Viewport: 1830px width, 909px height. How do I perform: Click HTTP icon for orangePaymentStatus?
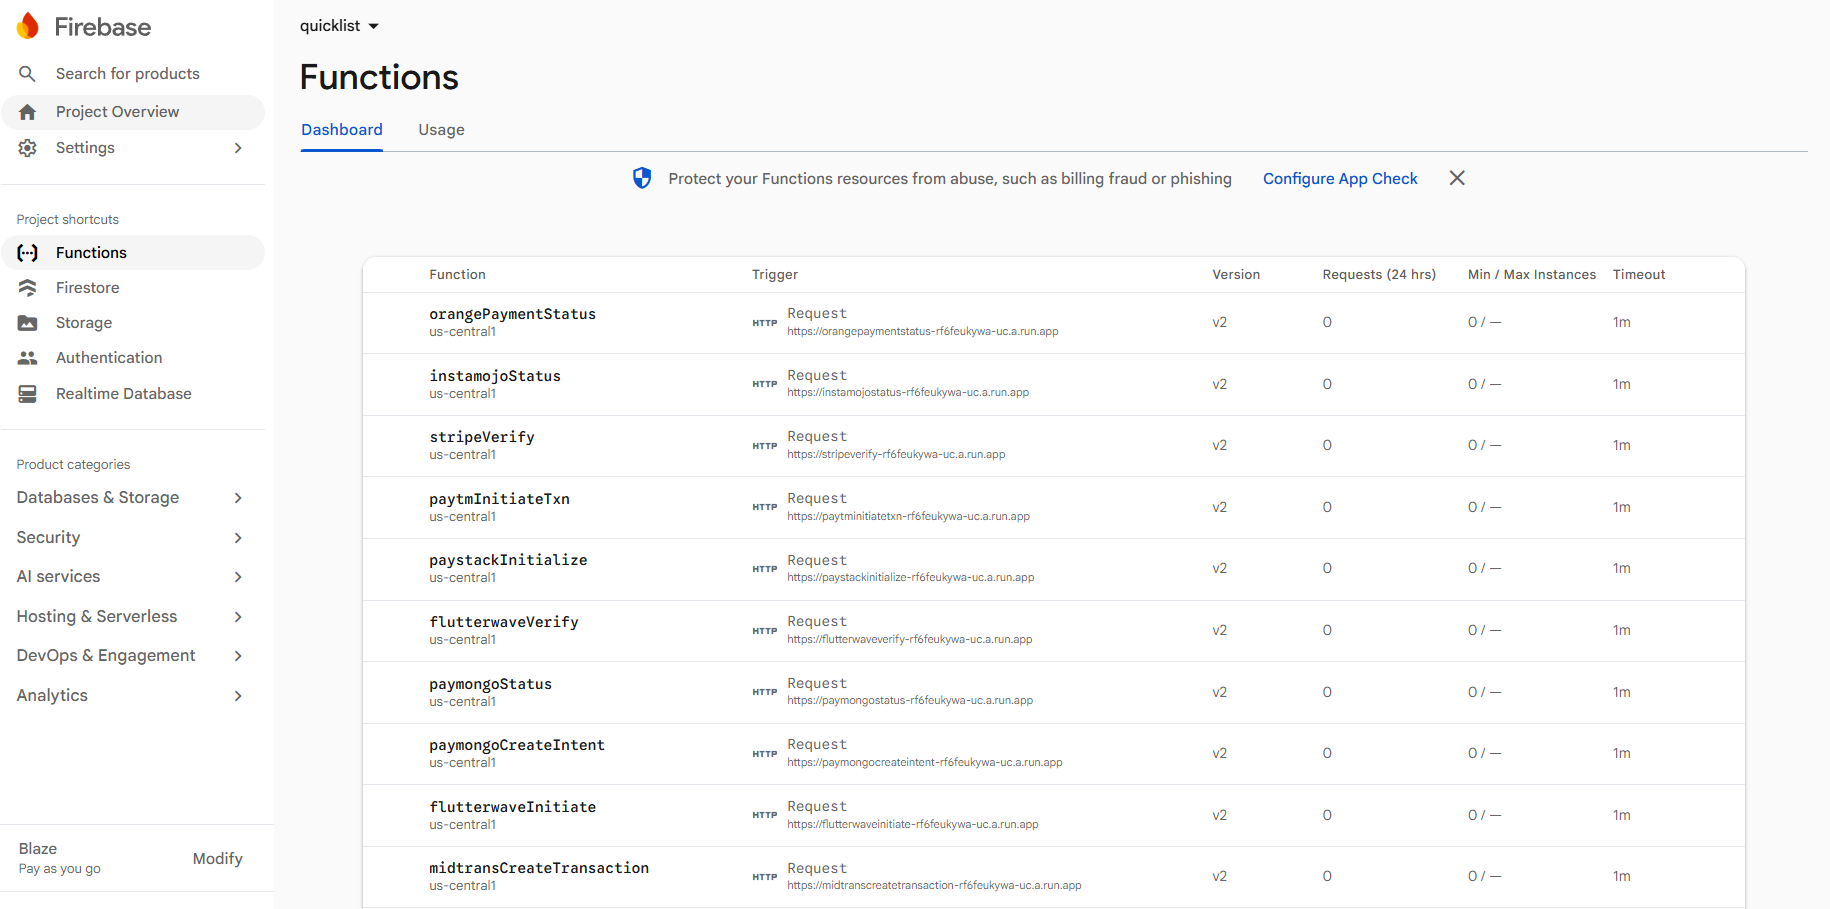[x=765, y=323]
